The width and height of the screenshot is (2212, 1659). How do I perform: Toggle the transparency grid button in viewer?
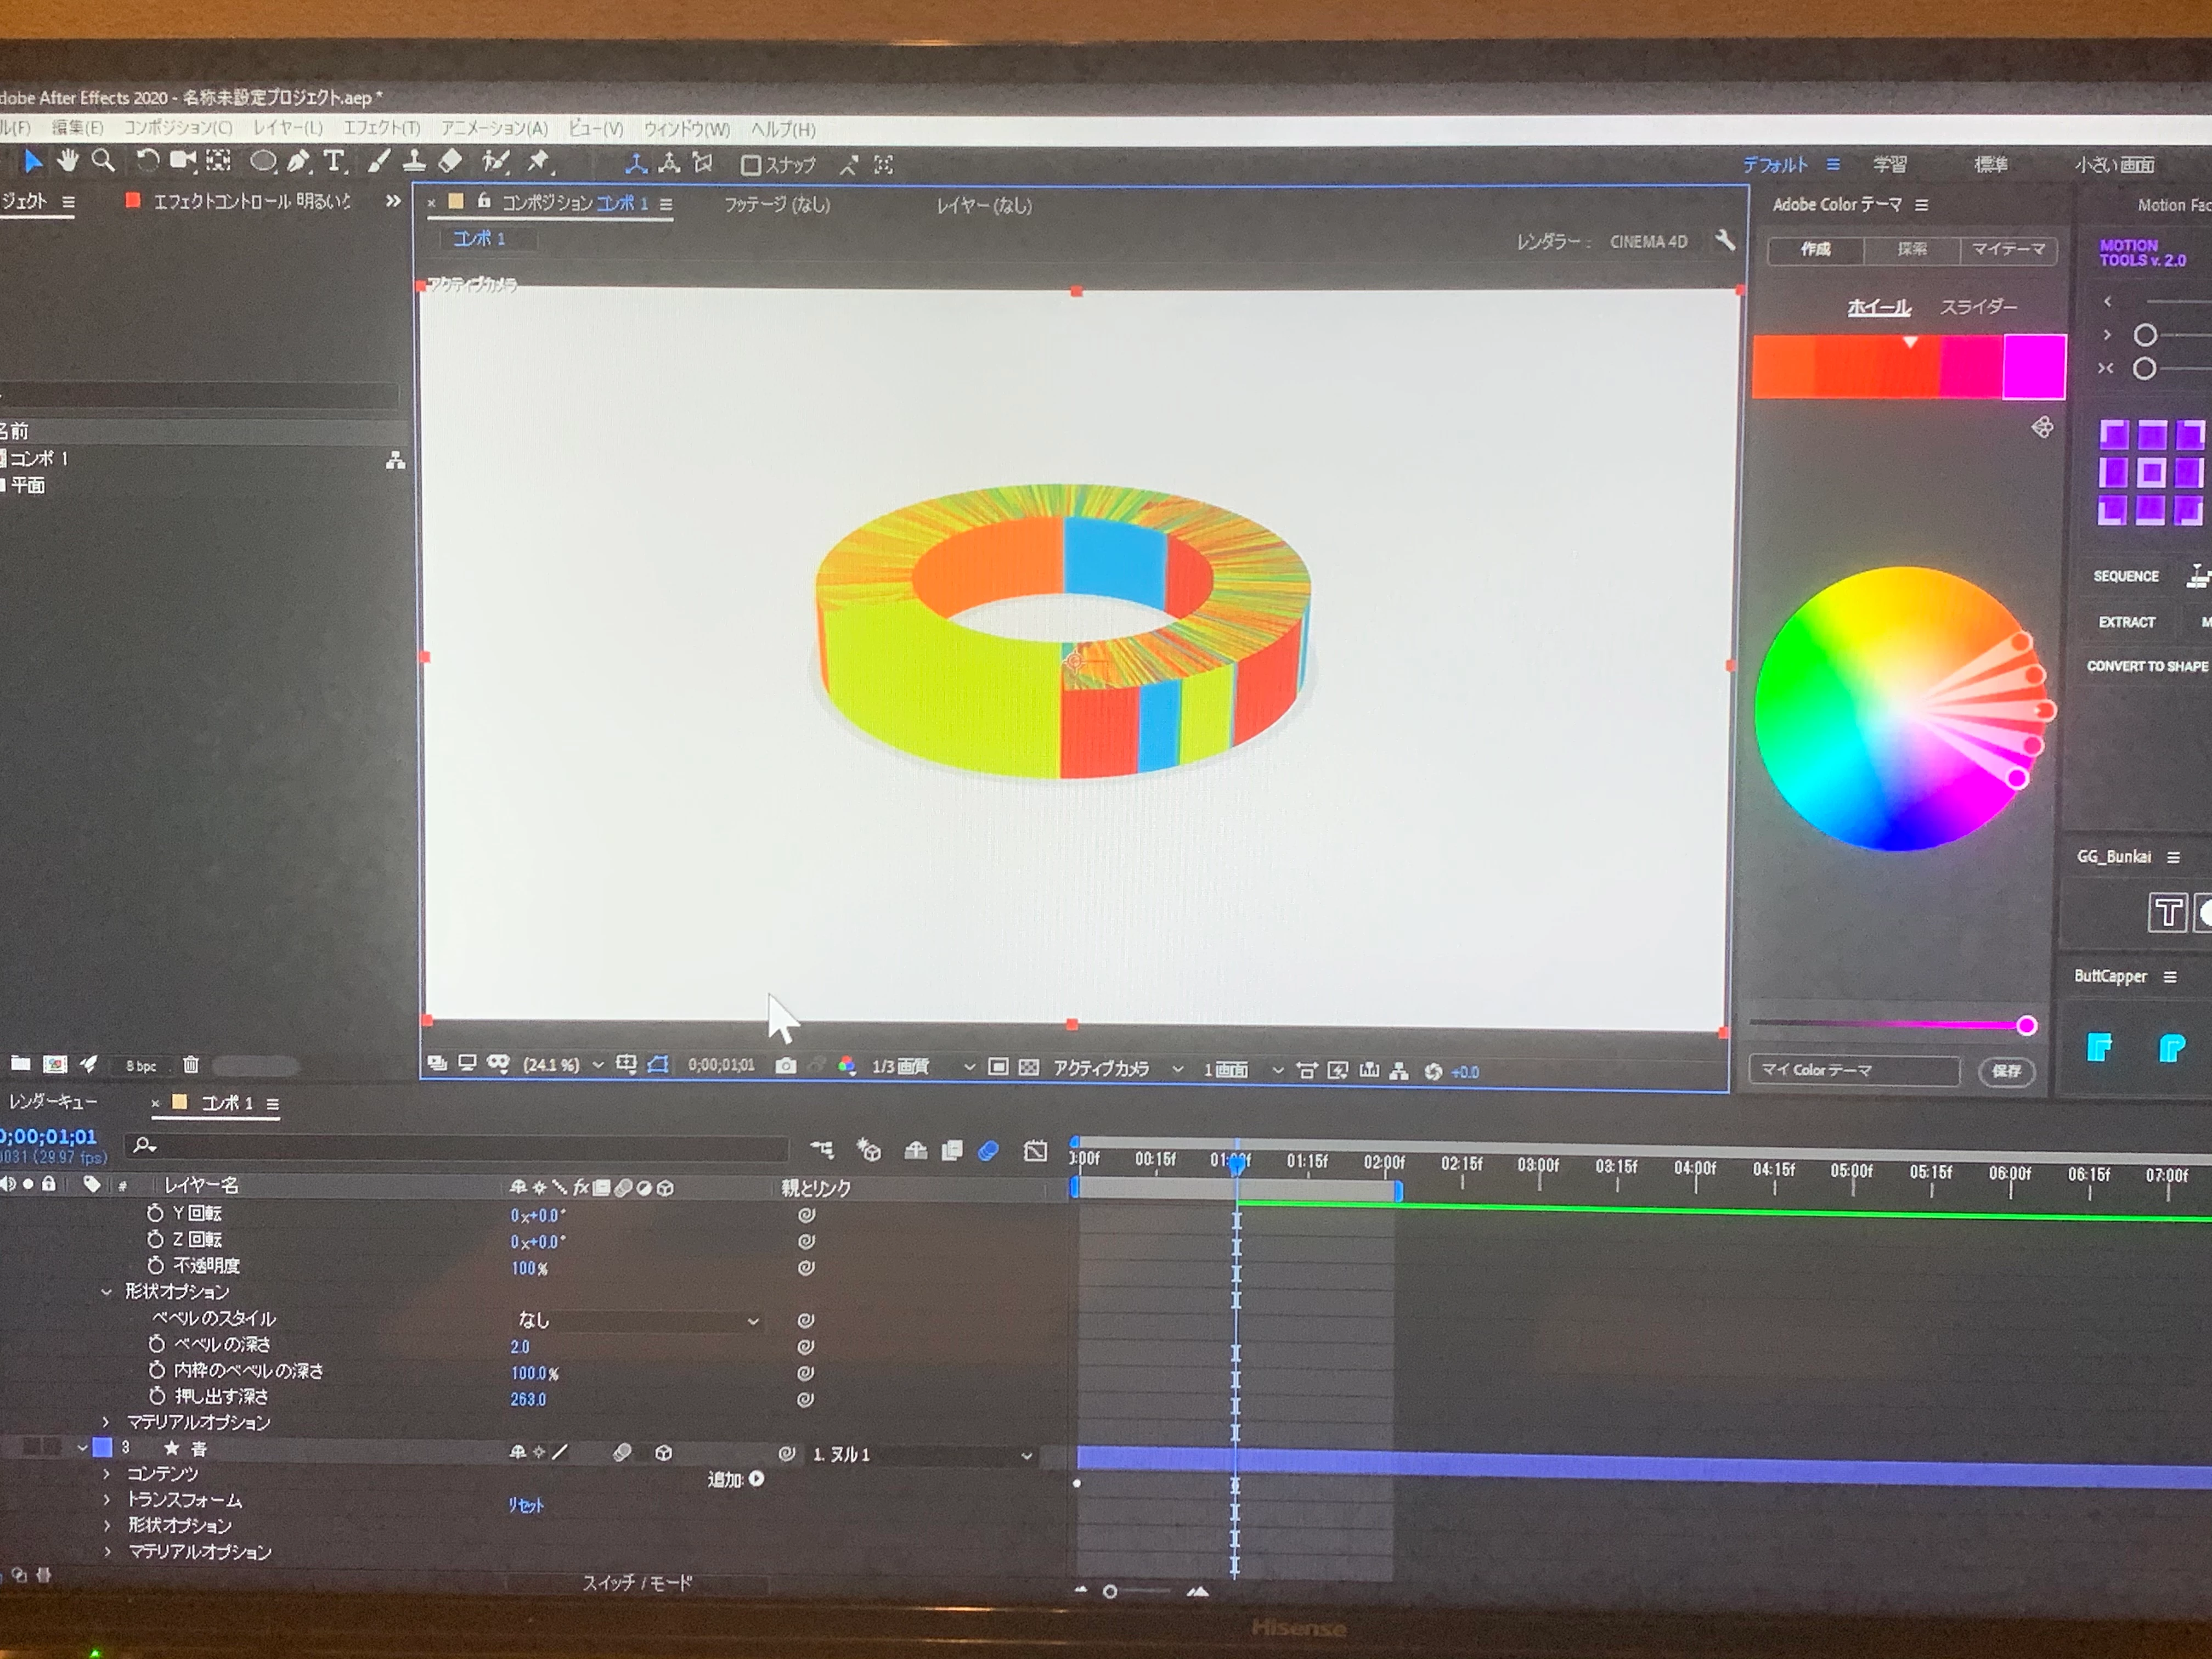(1029, 1068)
